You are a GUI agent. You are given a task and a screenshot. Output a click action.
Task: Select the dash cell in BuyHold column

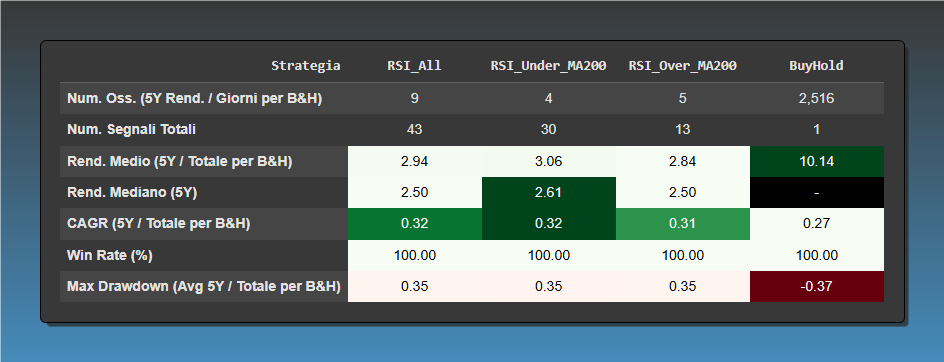point(817,193)
